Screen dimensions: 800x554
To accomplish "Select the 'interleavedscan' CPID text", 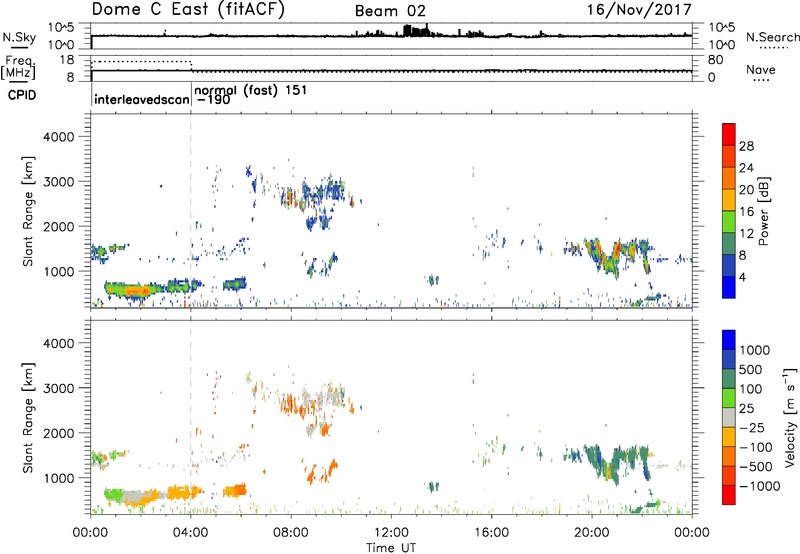I will coord(142,99).
